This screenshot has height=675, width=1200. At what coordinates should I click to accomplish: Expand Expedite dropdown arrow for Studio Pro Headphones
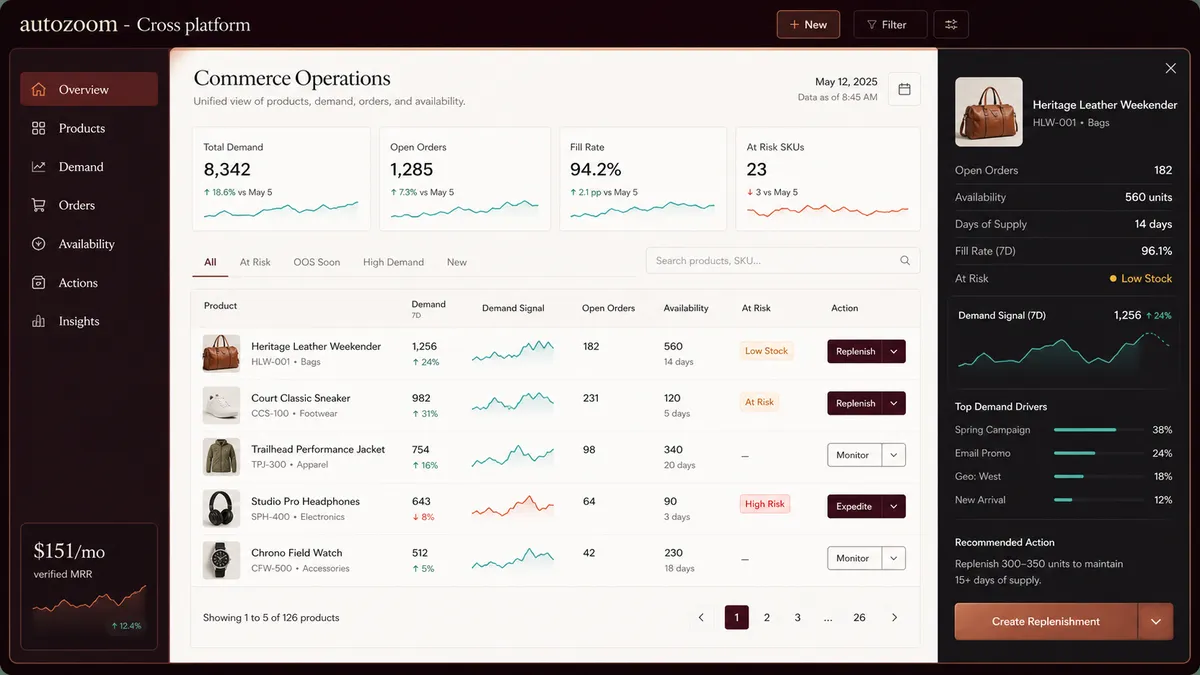click(x=895, y=507)
